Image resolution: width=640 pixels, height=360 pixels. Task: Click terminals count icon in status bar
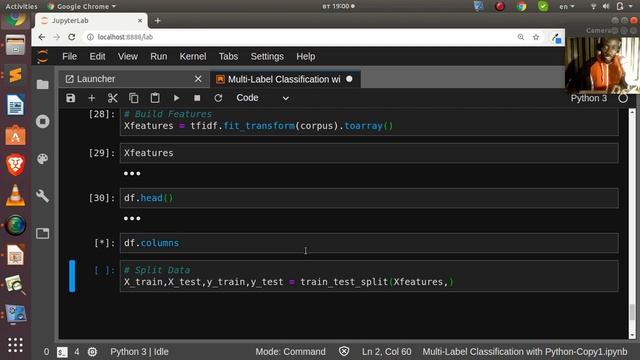tap(62, 352)
